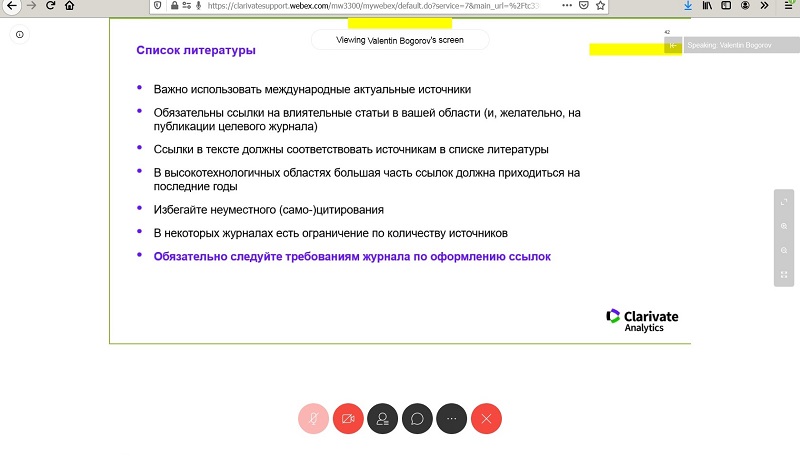Click the meeting info icon

coord(20,35)
